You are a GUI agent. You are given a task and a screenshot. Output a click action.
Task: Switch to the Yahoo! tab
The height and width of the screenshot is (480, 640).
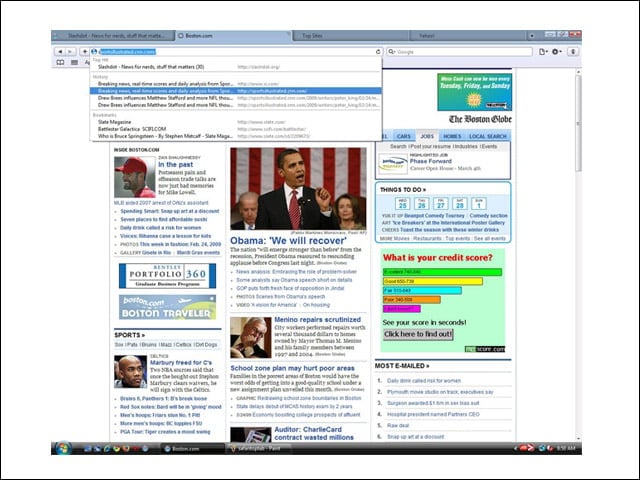(x=467, y=36)
